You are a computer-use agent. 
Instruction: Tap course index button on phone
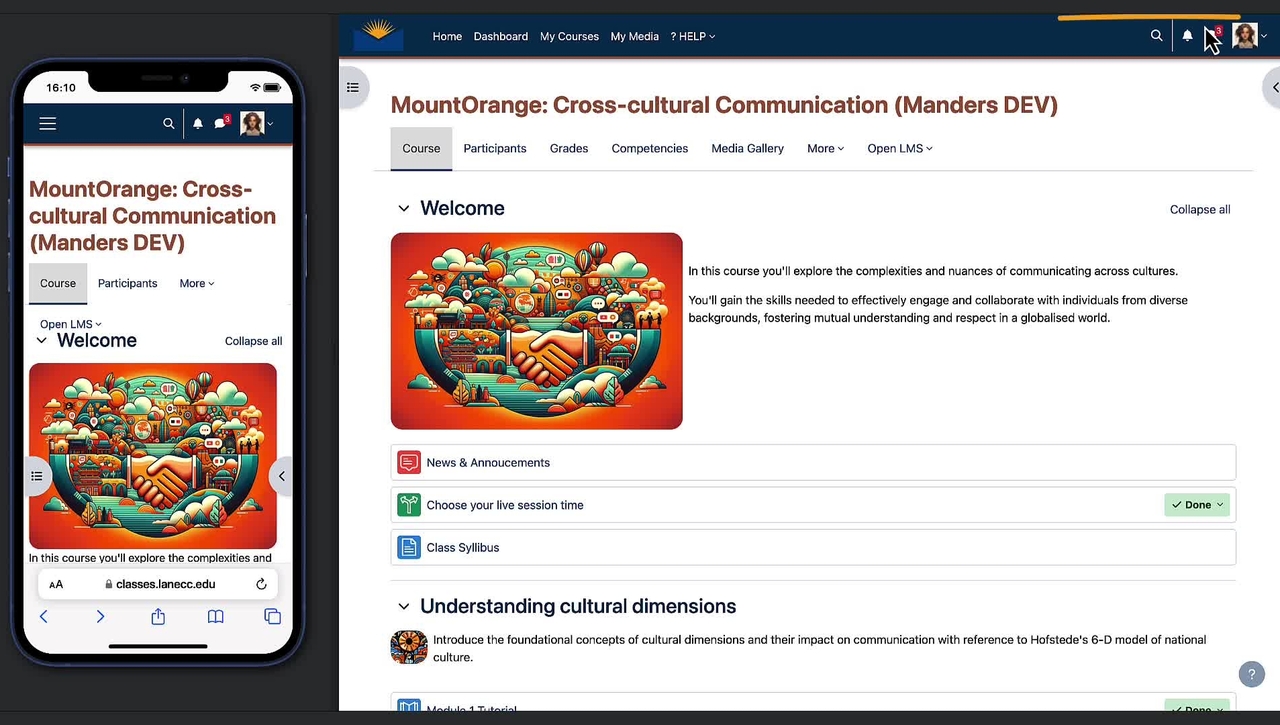click(x=37, y=476)
